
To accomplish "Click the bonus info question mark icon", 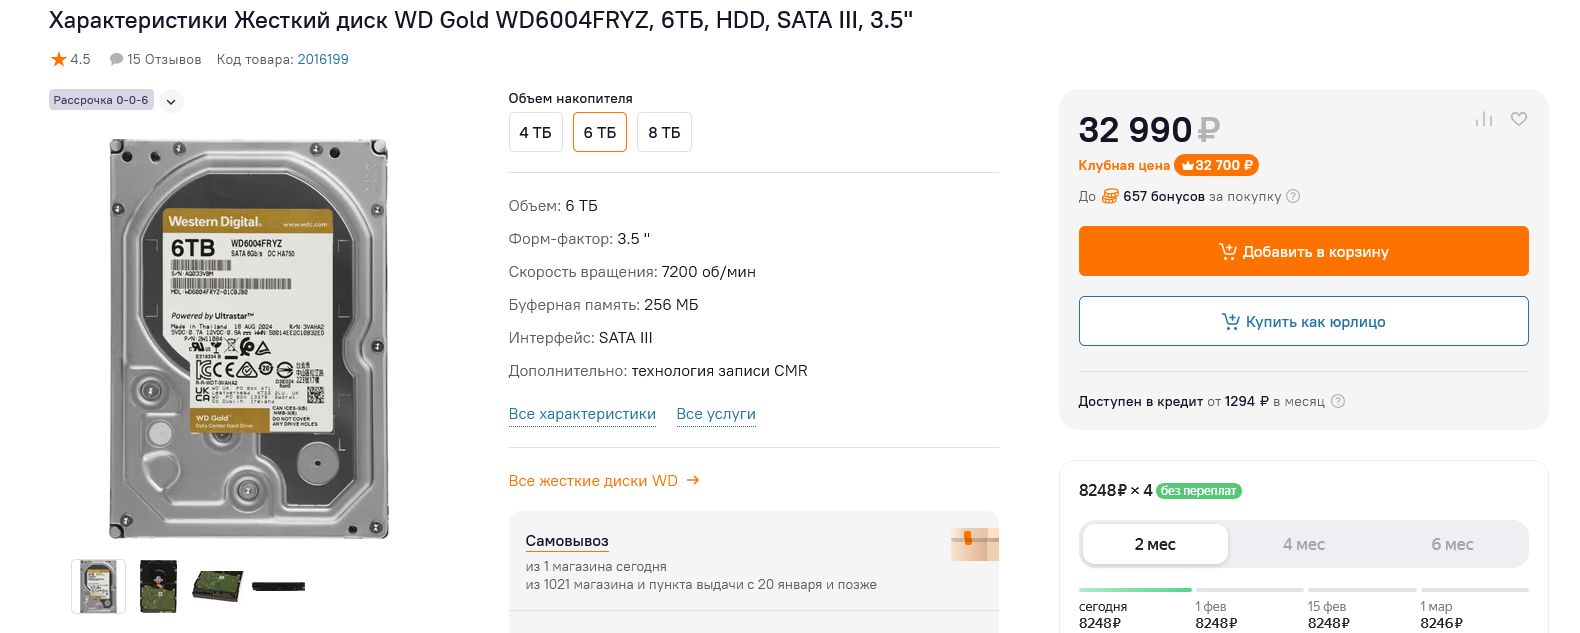I will click(1293, 196).
